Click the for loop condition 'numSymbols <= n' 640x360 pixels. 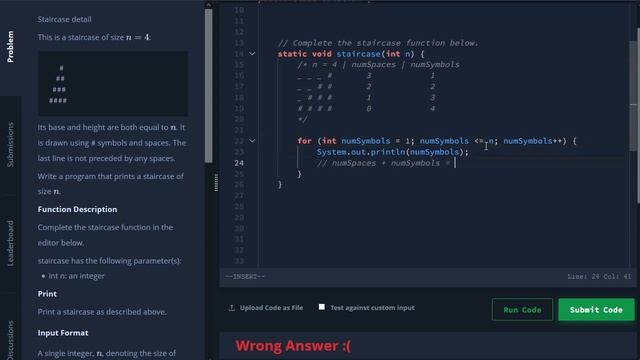457,141
